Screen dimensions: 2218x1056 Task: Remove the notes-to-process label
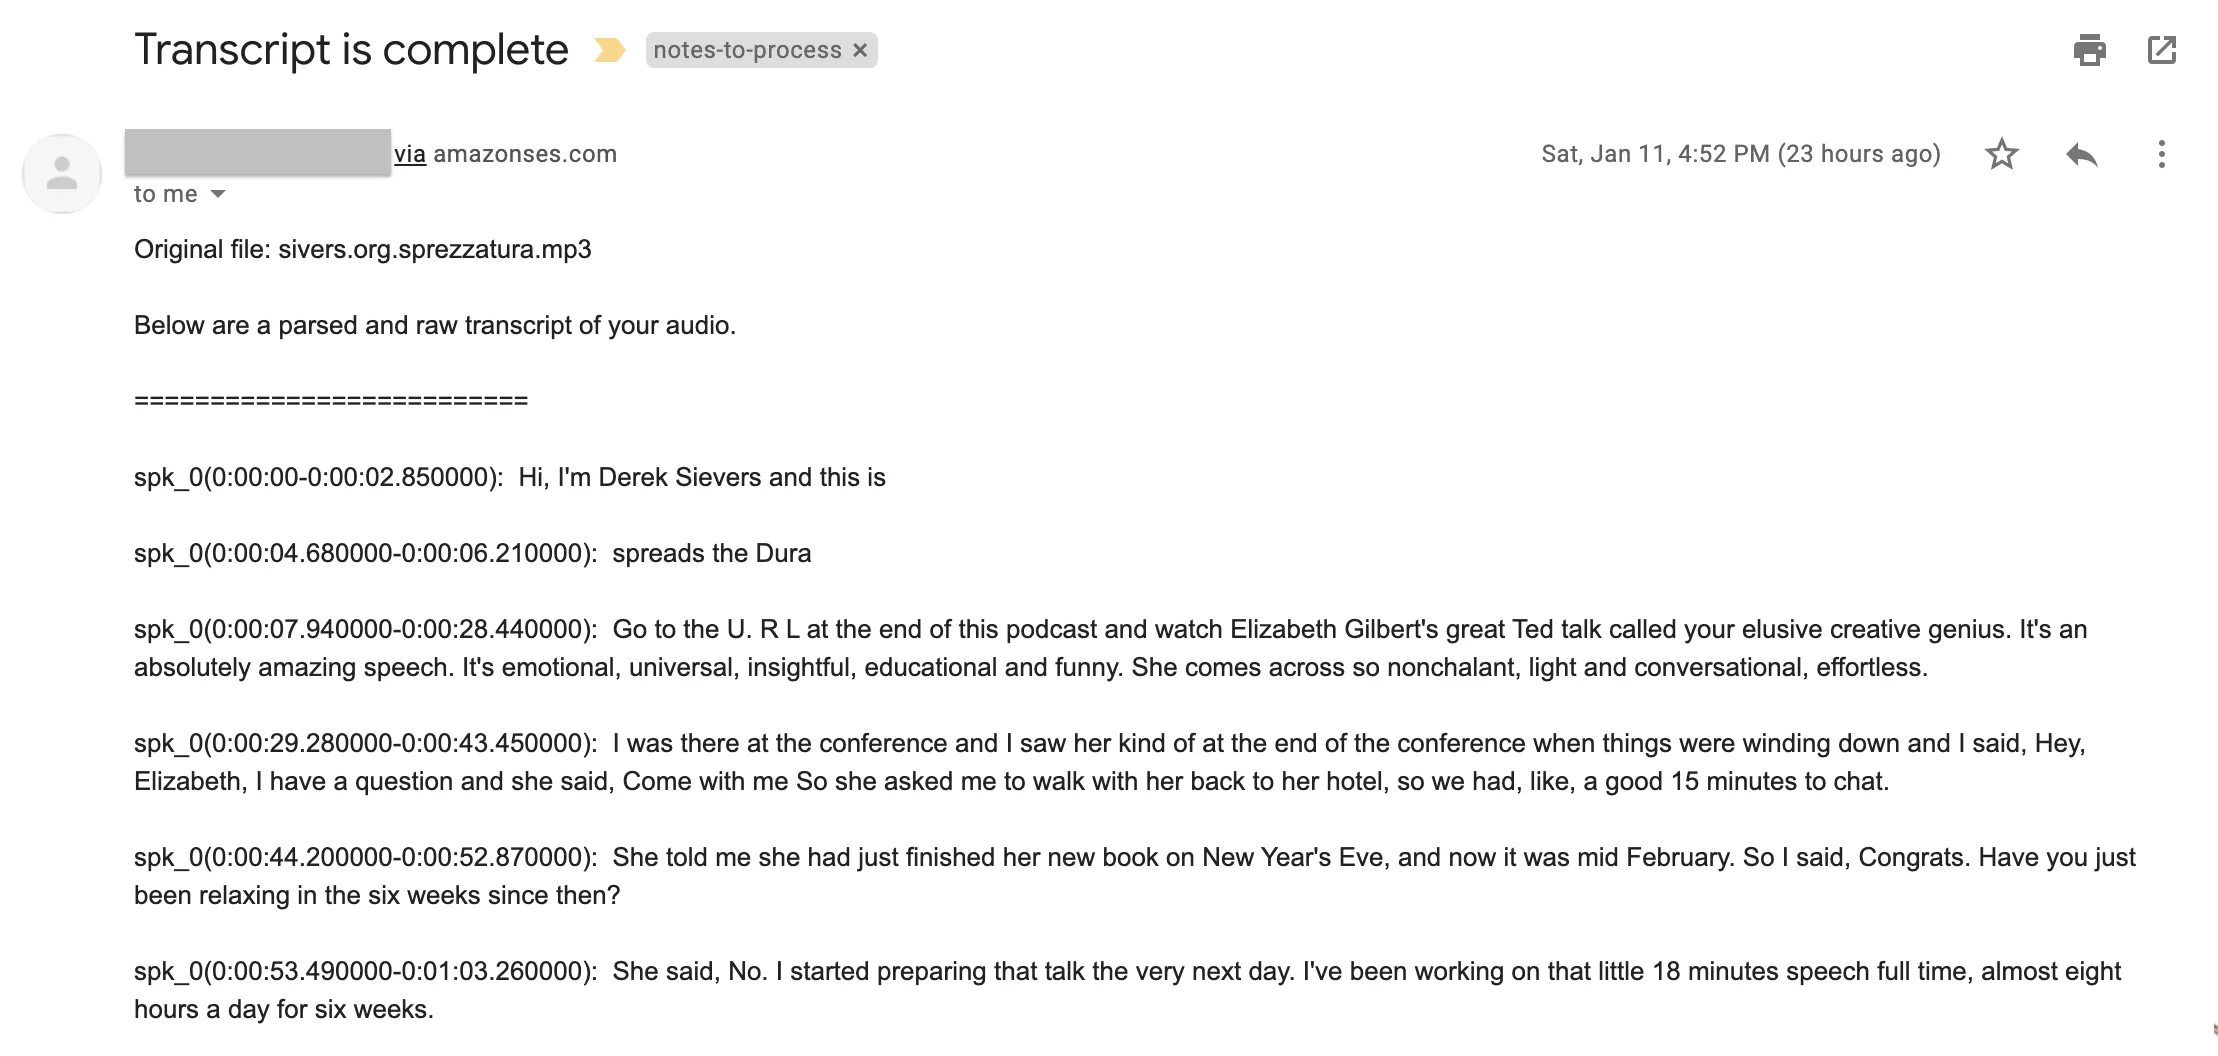coord(860,50)
